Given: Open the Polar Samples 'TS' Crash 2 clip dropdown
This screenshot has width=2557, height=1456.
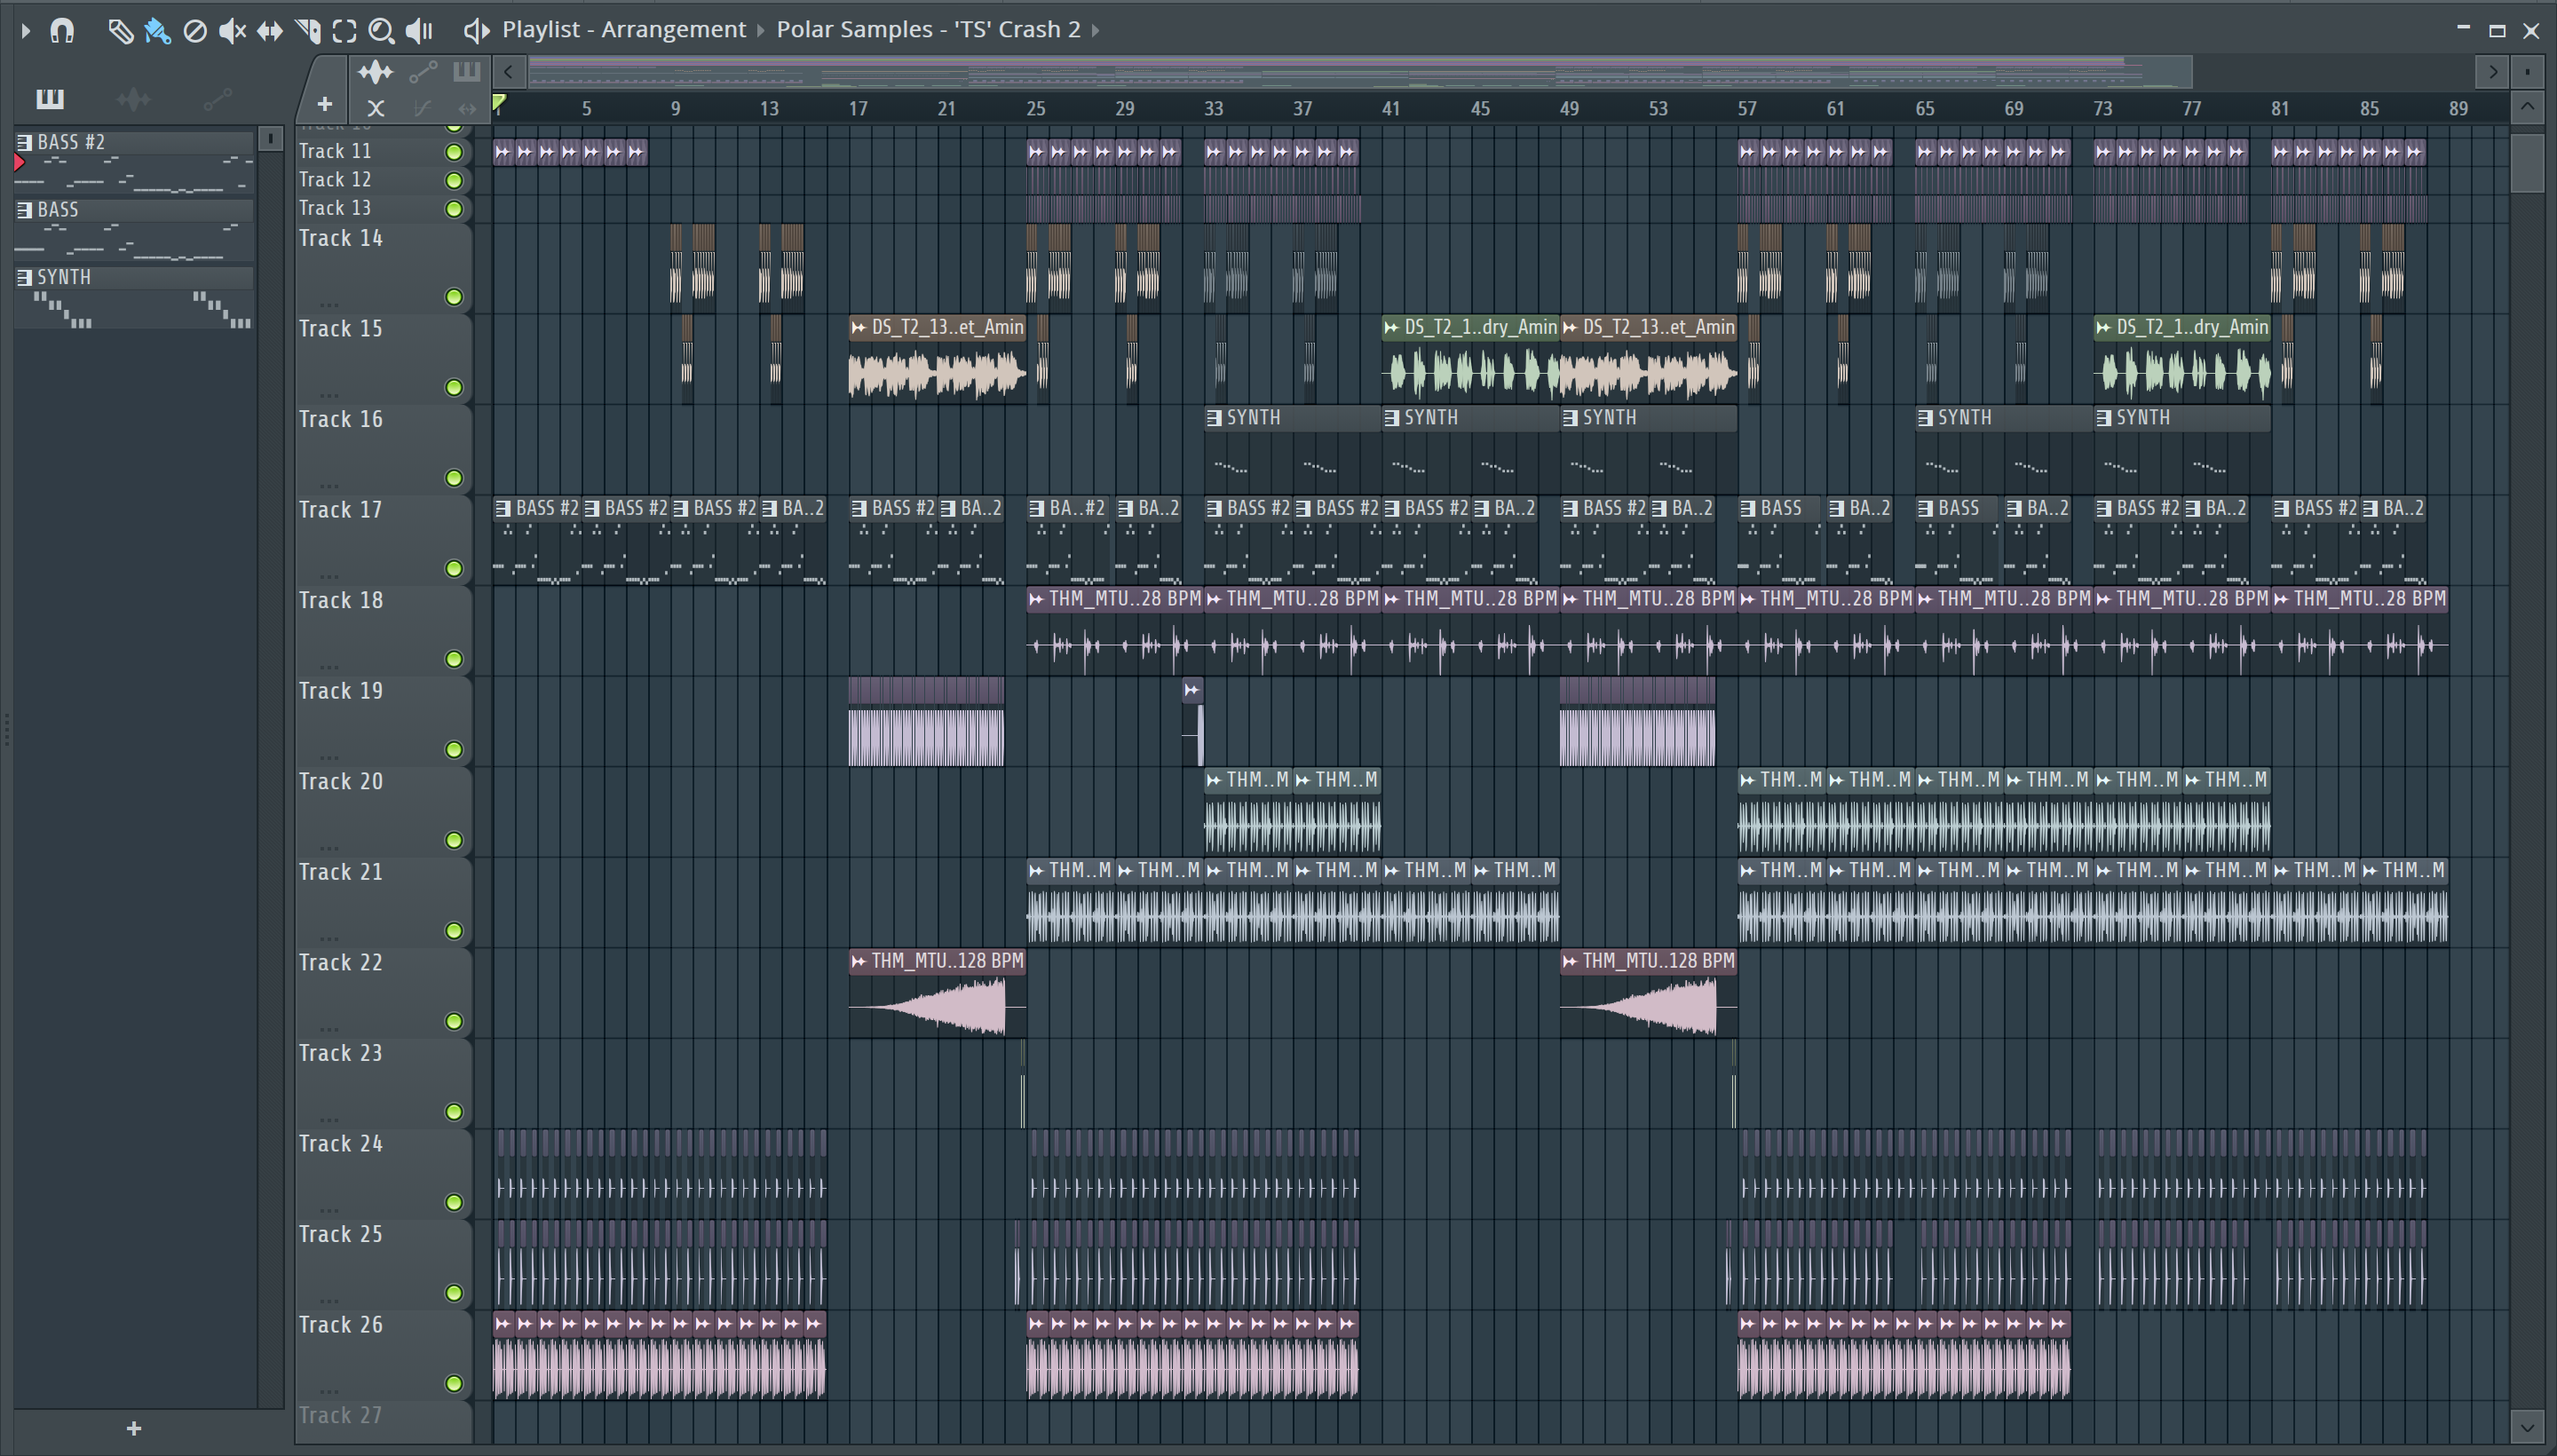Looking at the screenshot, I should click(928, 29).
